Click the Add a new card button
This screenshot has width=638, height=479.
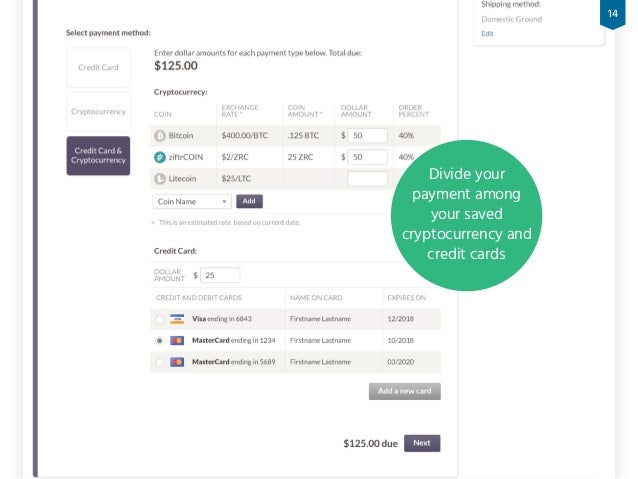(x=404, y=391)
